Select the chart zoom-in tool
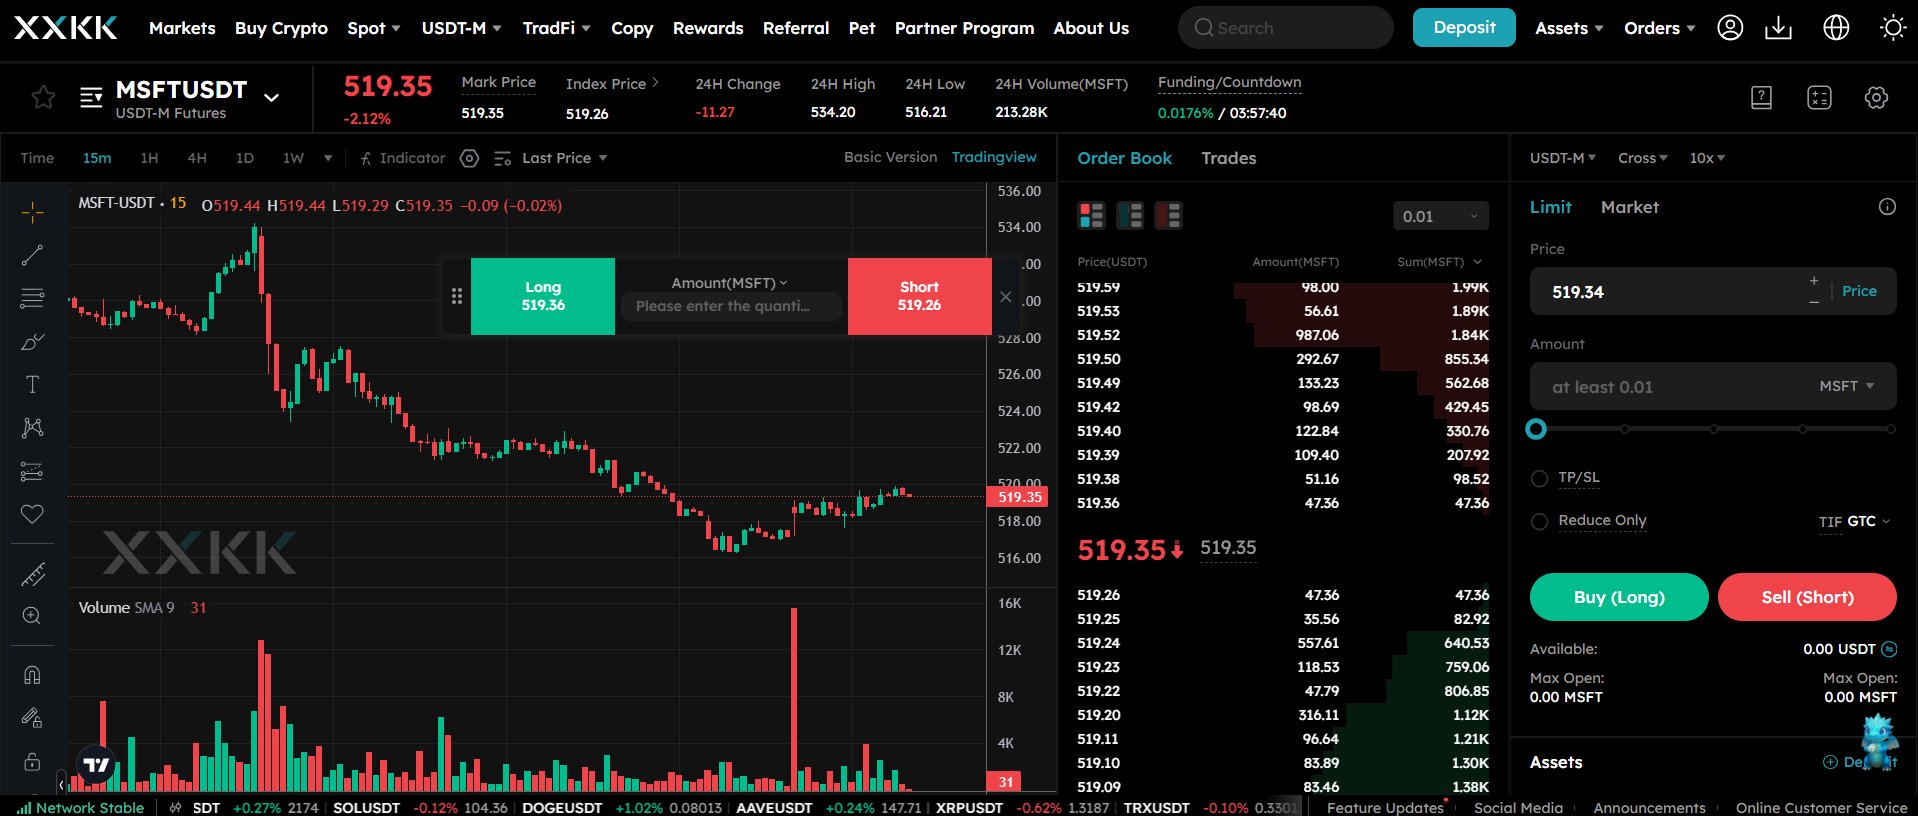The height and width of the screenshot is (816, 1918). pos(32,616)
